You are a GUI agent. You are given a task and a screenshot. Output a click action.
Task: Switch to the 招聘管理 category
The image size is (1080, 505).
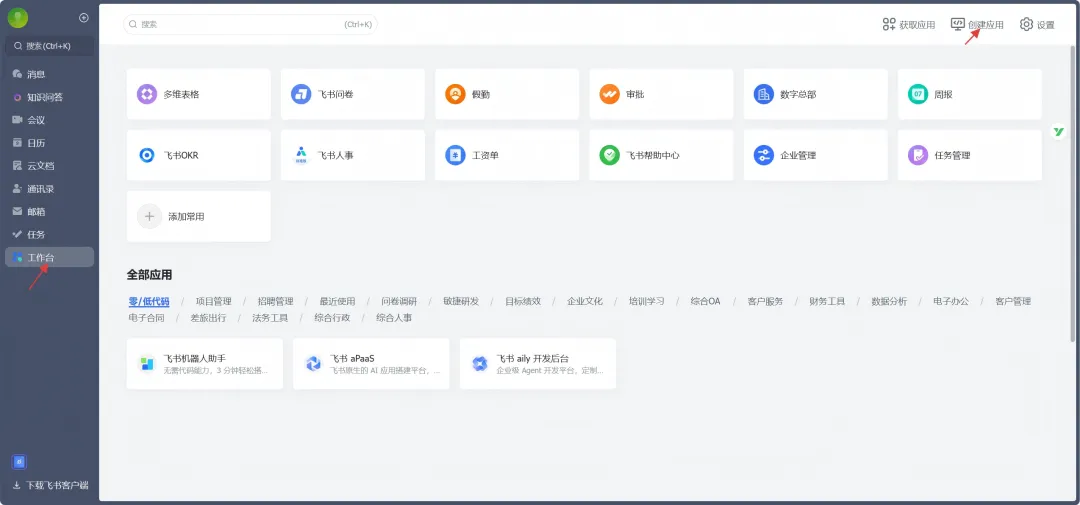pyautogui.click(x=276, y=301)
